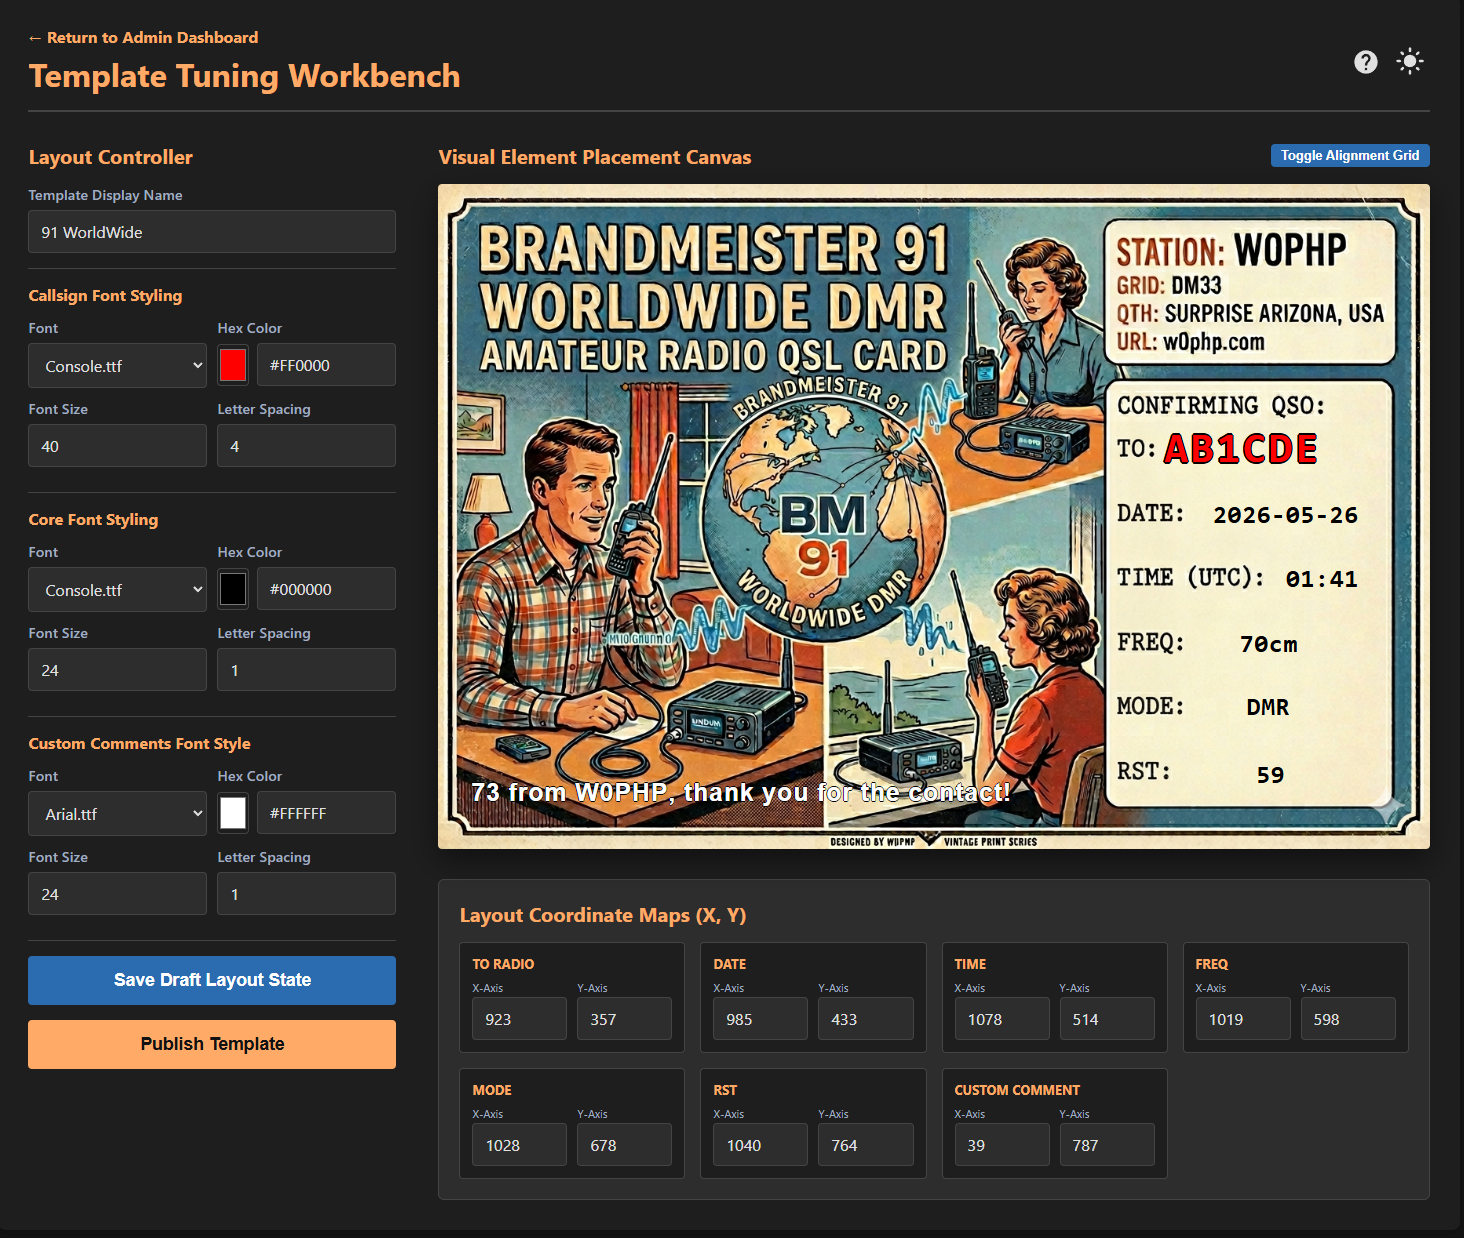Viewport: 1464px width, 1238px height.
Task: Edit TIME X-Axis value 1078
Action: pos(1001,1019)
